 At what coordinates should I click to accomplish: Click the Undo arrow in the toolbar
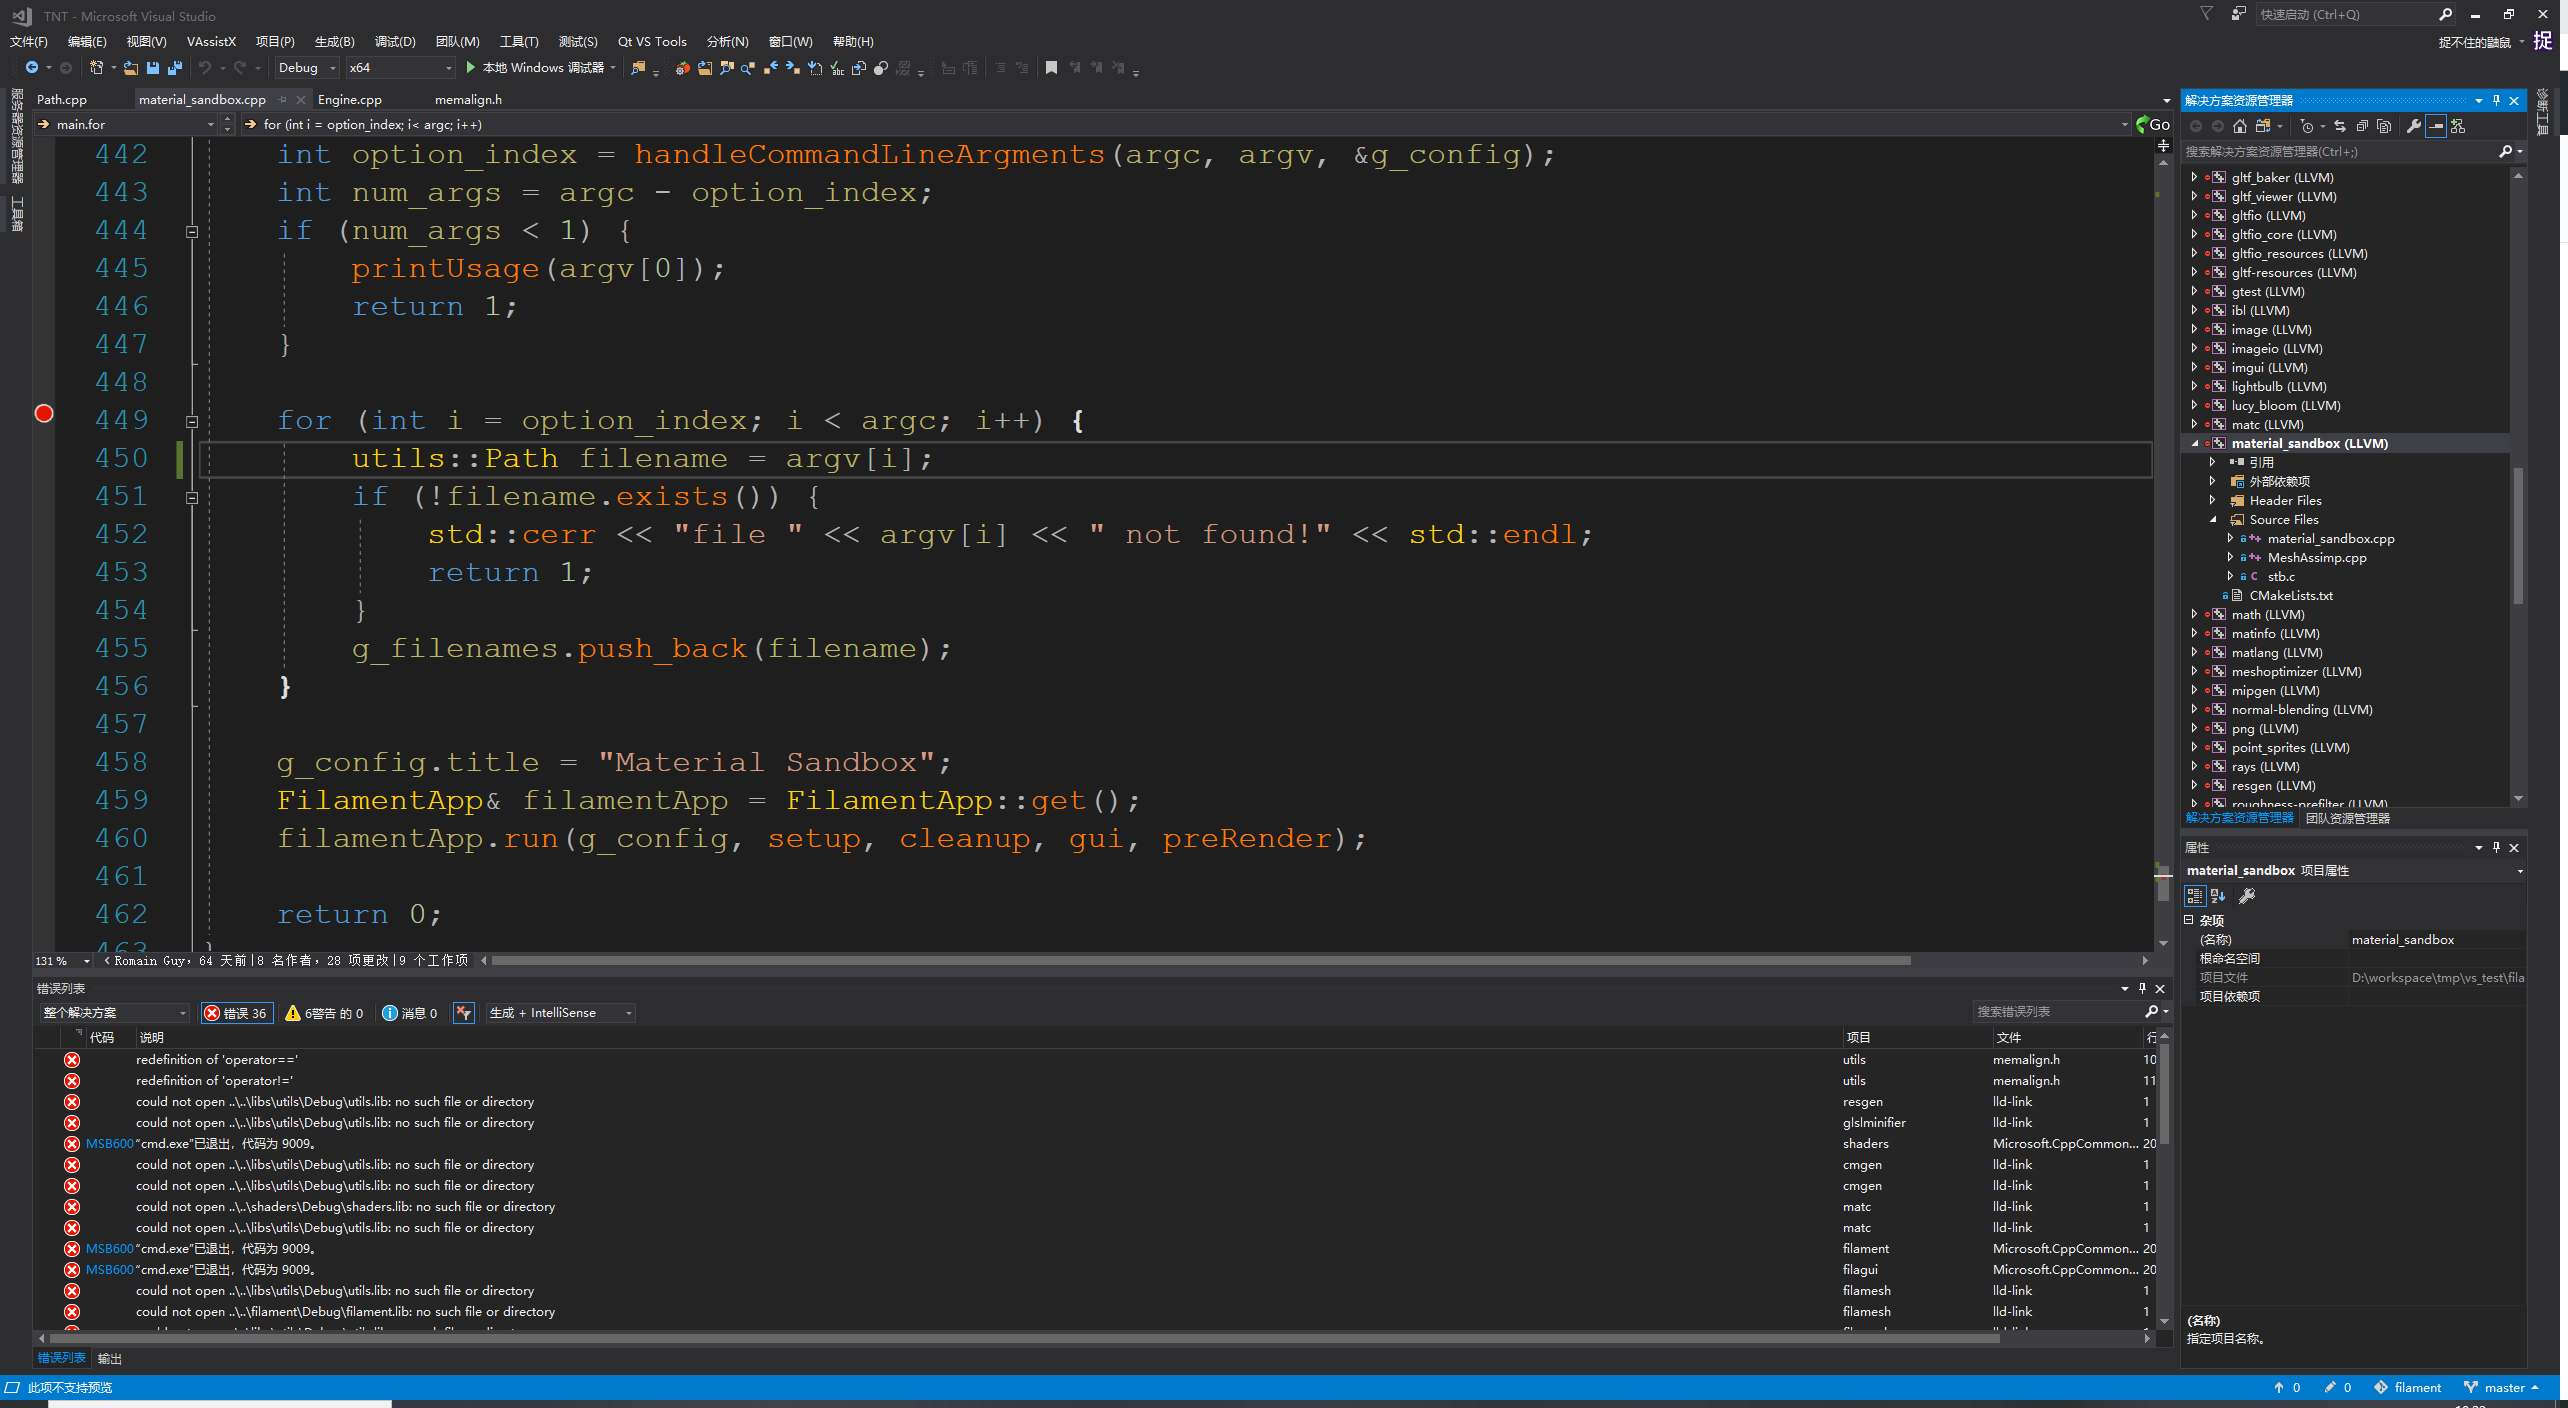pyautogui.click(x=205, y=68)
